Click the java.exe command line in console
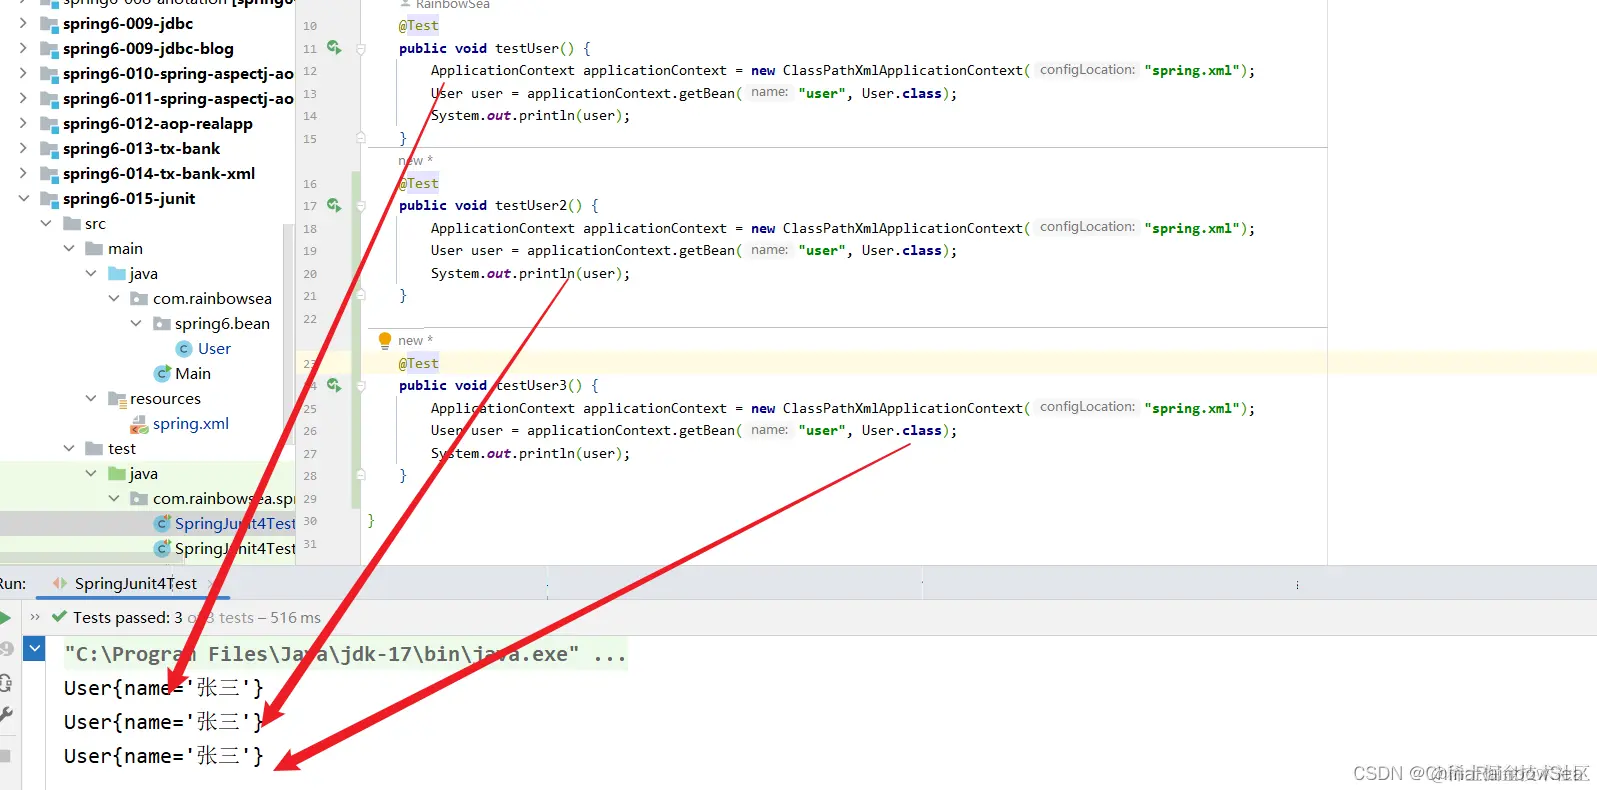 (345, 654)
